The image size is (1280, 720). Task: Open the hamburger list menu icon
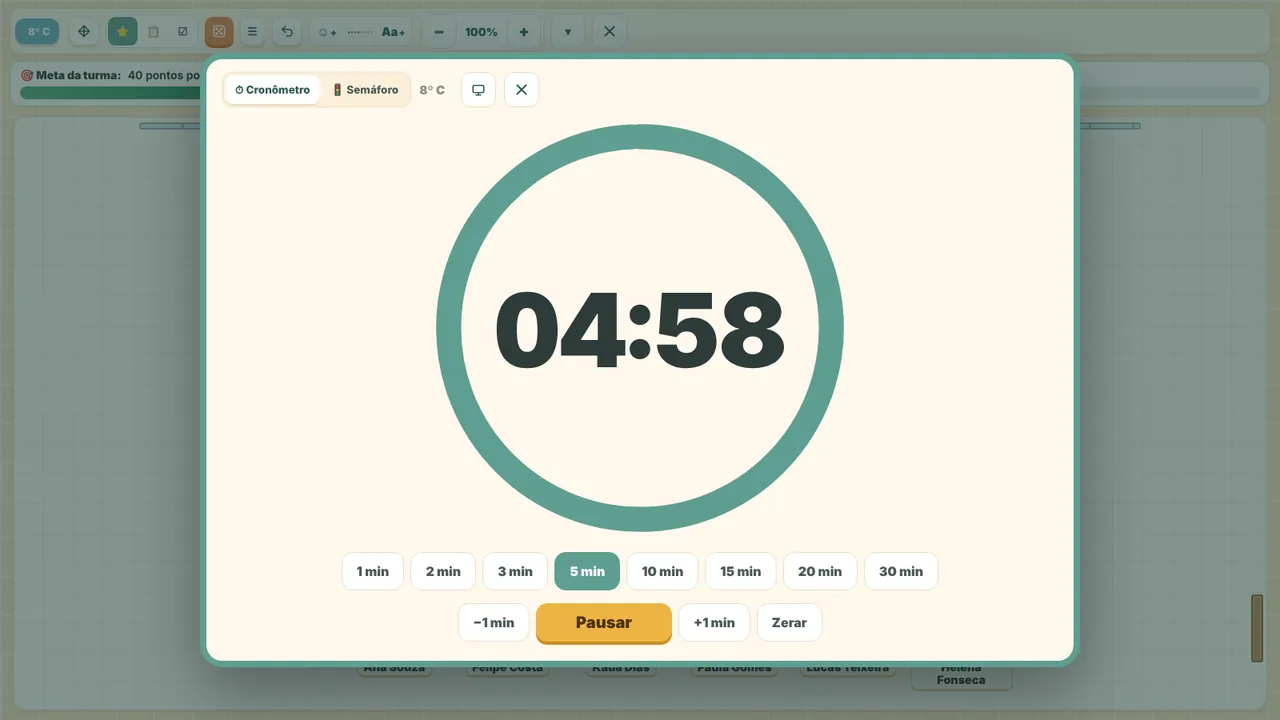click(x=252, y=32)
